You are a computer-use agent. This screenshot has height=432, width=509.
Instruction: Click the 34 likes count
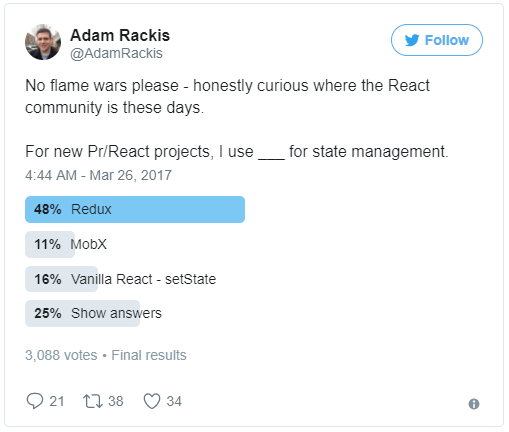[x=174, y=401]
